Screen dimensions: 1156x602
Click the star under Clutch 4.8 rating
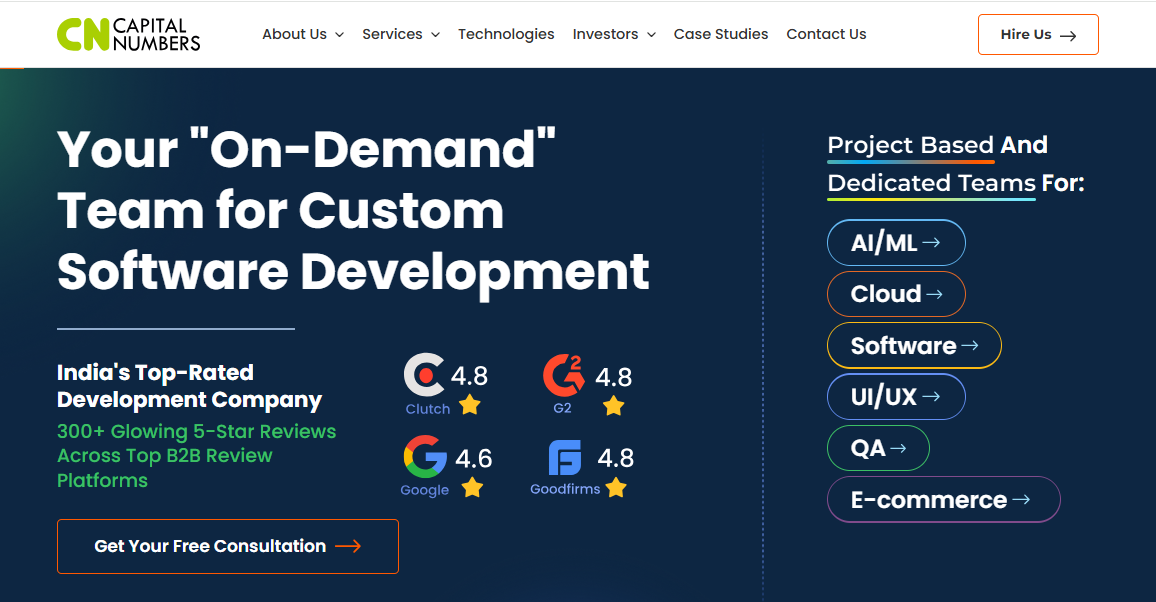[470, 405]
